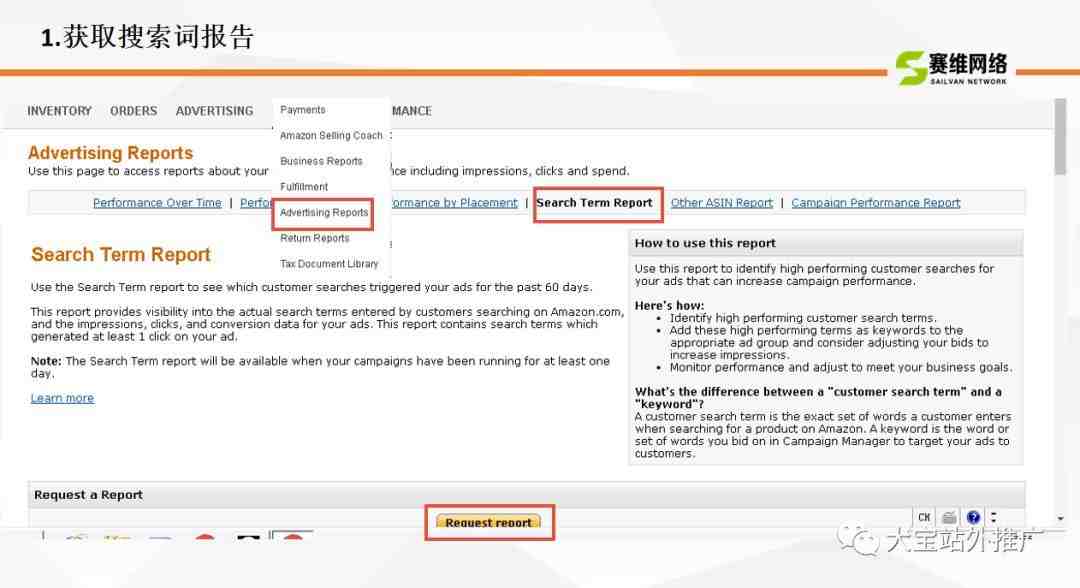This screenshot has height=588, width=1080.
Task: Click the Advertising Reports page heading
Action: [x=110, y=153]
